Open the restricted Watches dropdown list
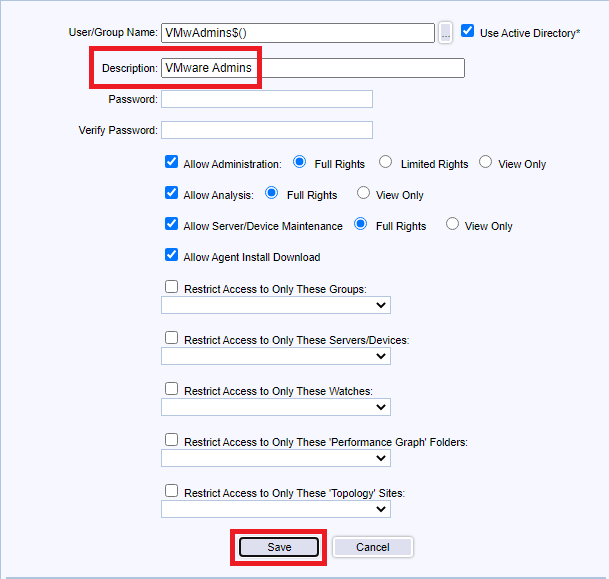The height and width of the screenshot is (579, 609). pos(275,407)
